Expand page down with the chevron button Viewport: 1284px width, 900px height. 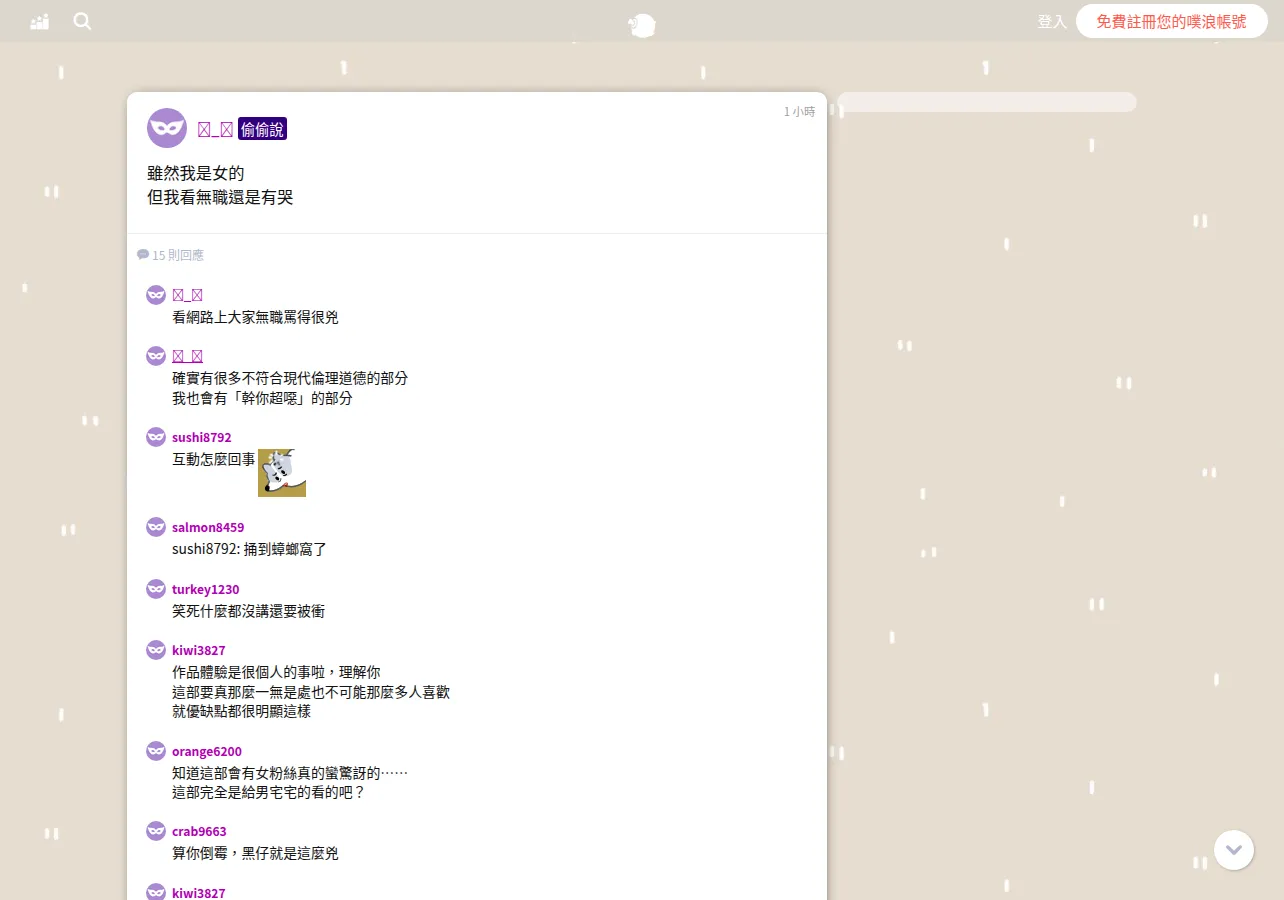tap(1234, 850)
